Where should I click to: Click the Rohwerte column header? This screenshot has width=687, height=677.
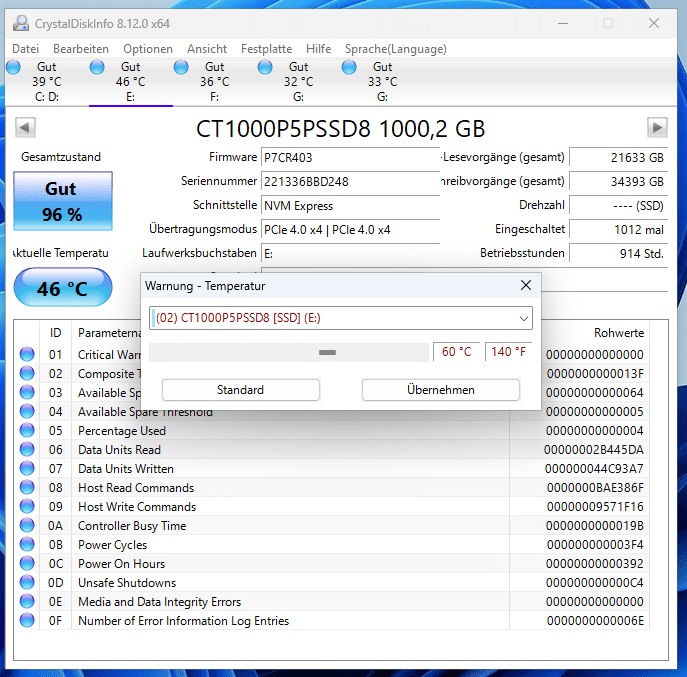[619, 333]
